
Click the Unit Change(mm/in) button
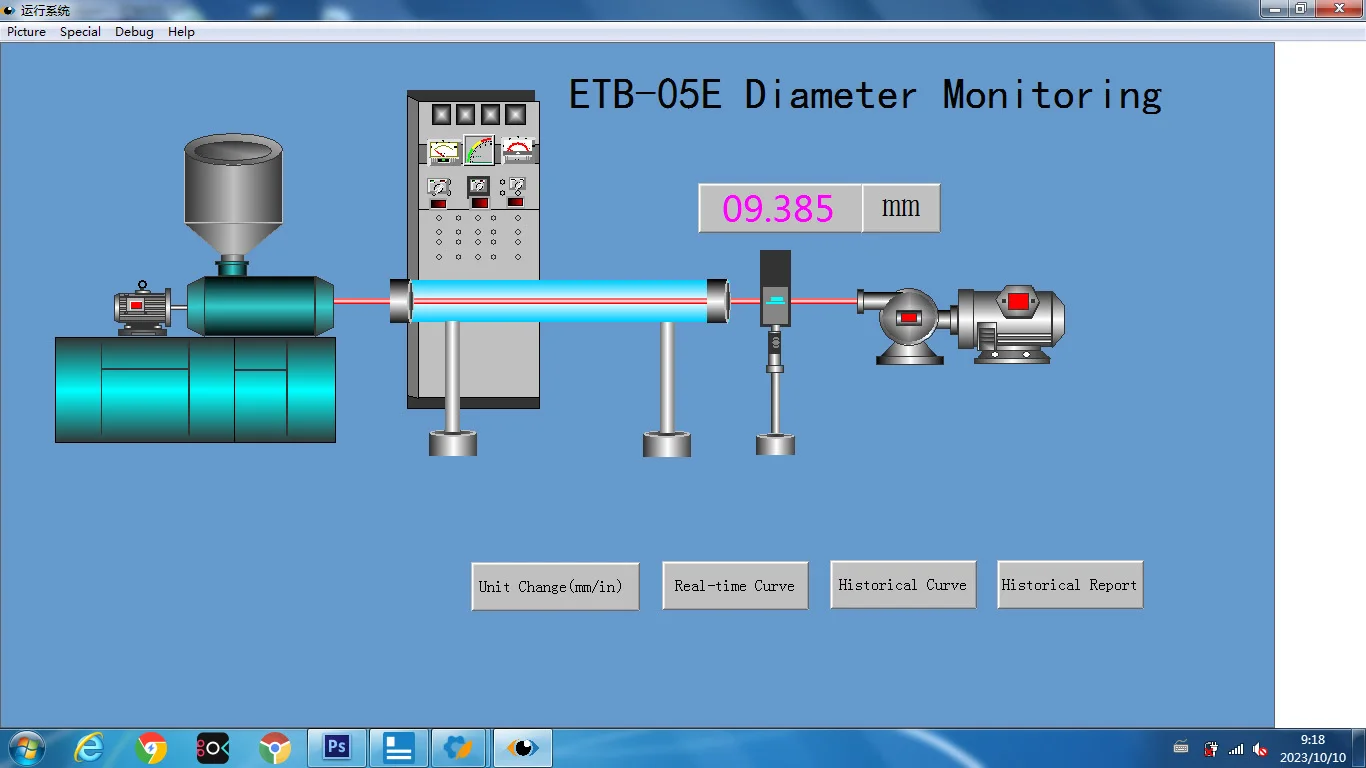click(555, 586)
